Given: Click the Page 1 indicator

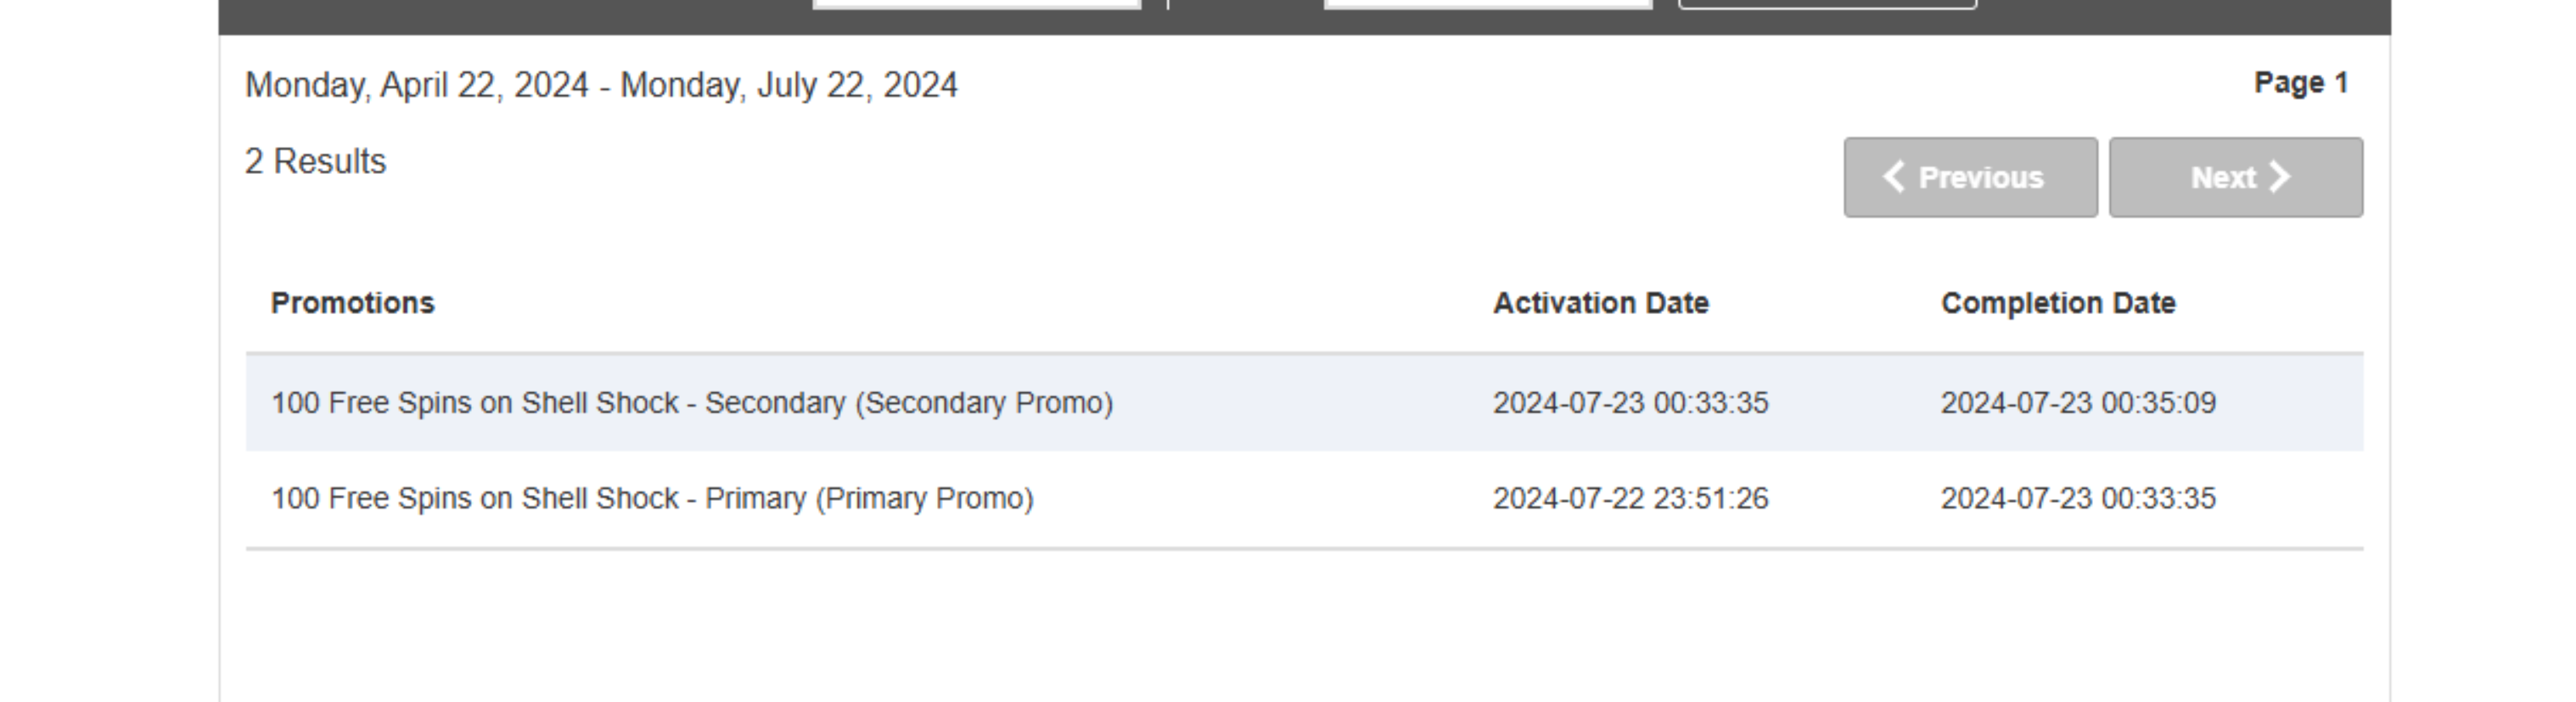Looking at the screenshot, I should click(x=2300, y=83).
